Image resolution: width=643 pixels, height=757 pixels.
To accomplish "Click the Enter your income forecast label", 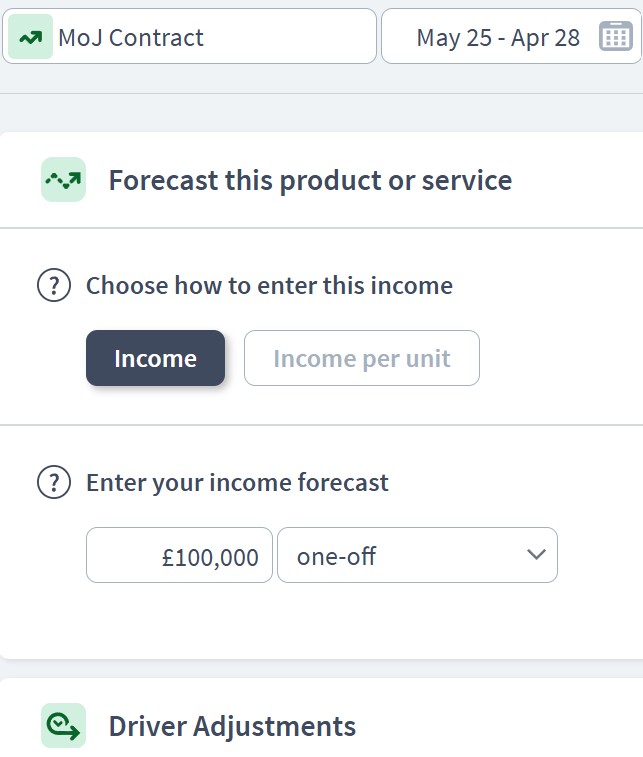I will (237, 483).
